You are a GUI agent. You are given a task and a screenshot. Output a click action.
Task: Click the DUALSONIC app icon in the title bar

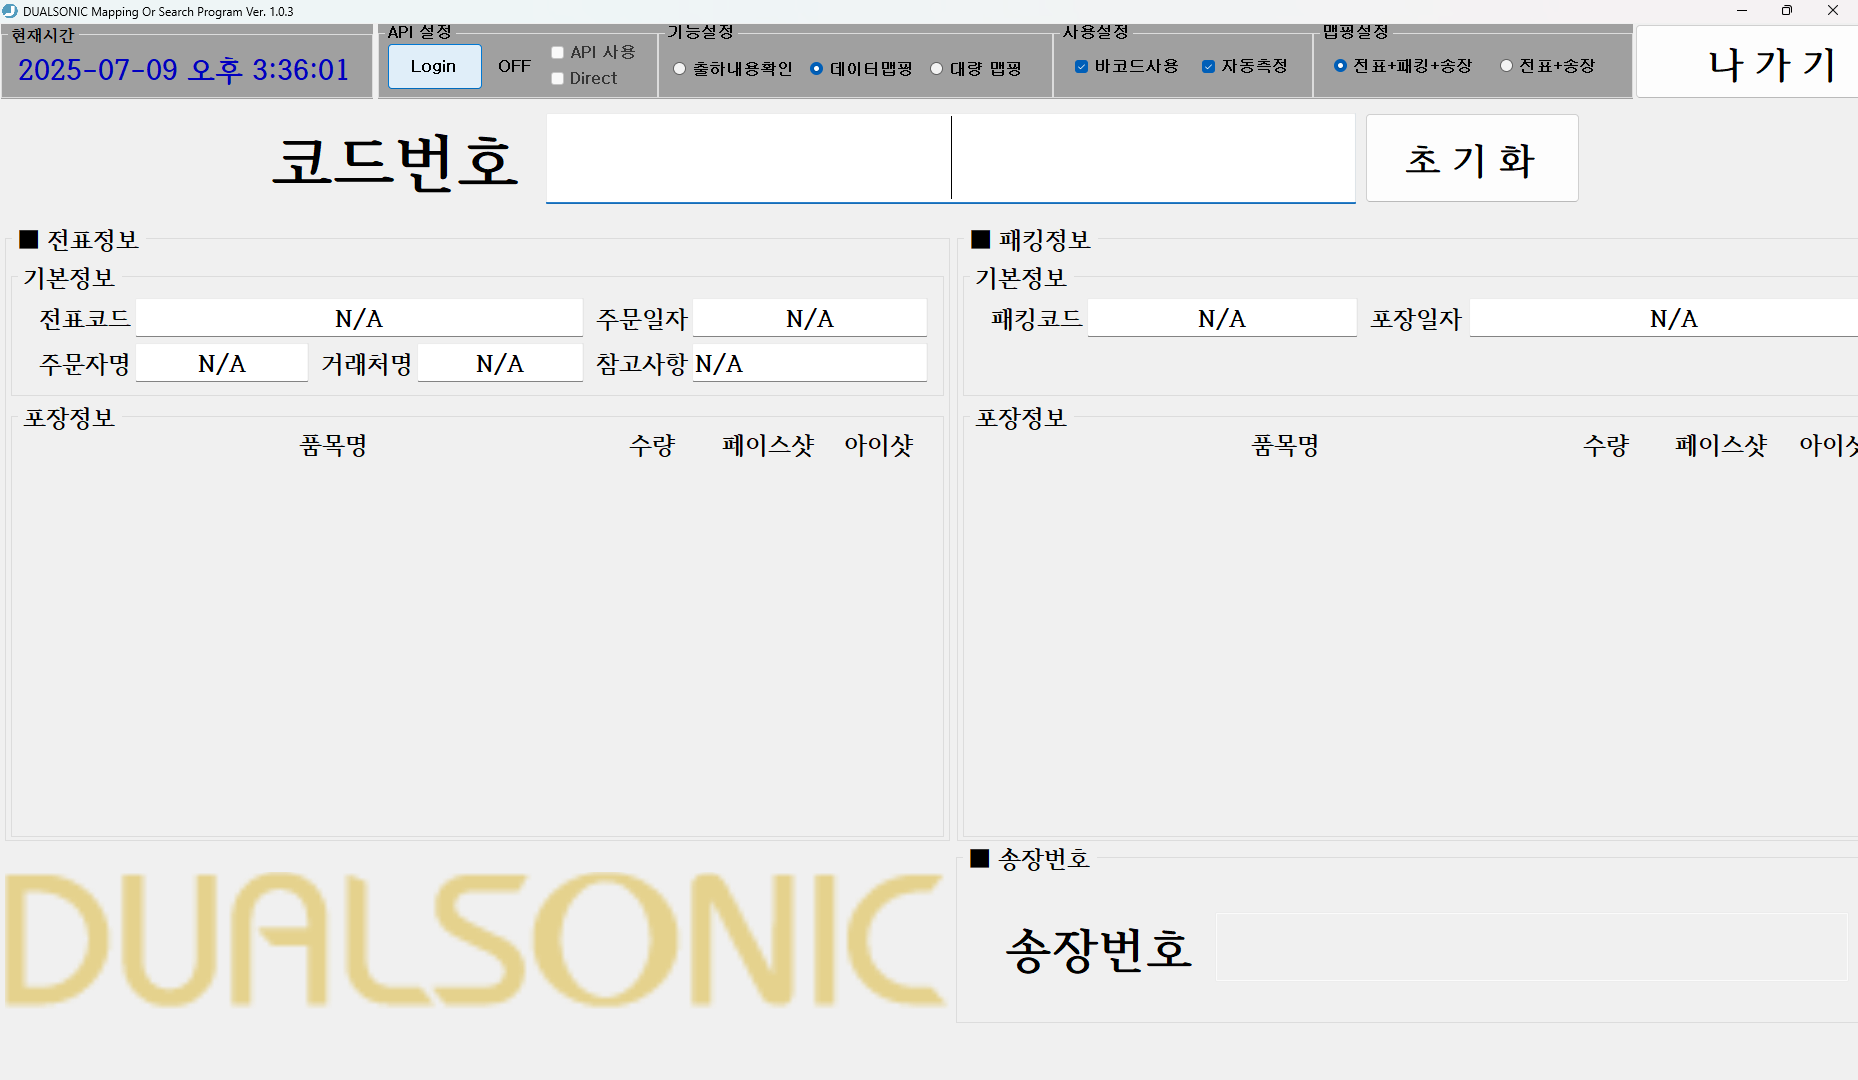tap(11, 11)
